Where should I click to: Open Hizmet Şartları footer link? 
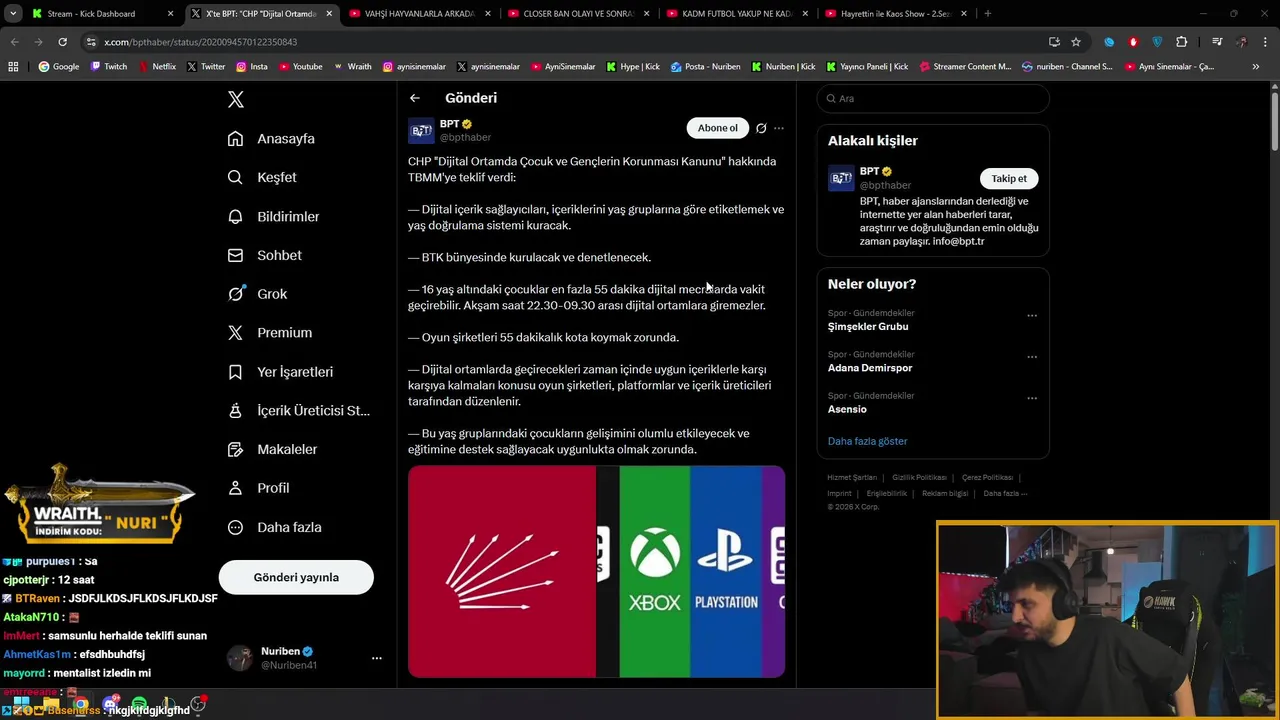pos(852,478)
